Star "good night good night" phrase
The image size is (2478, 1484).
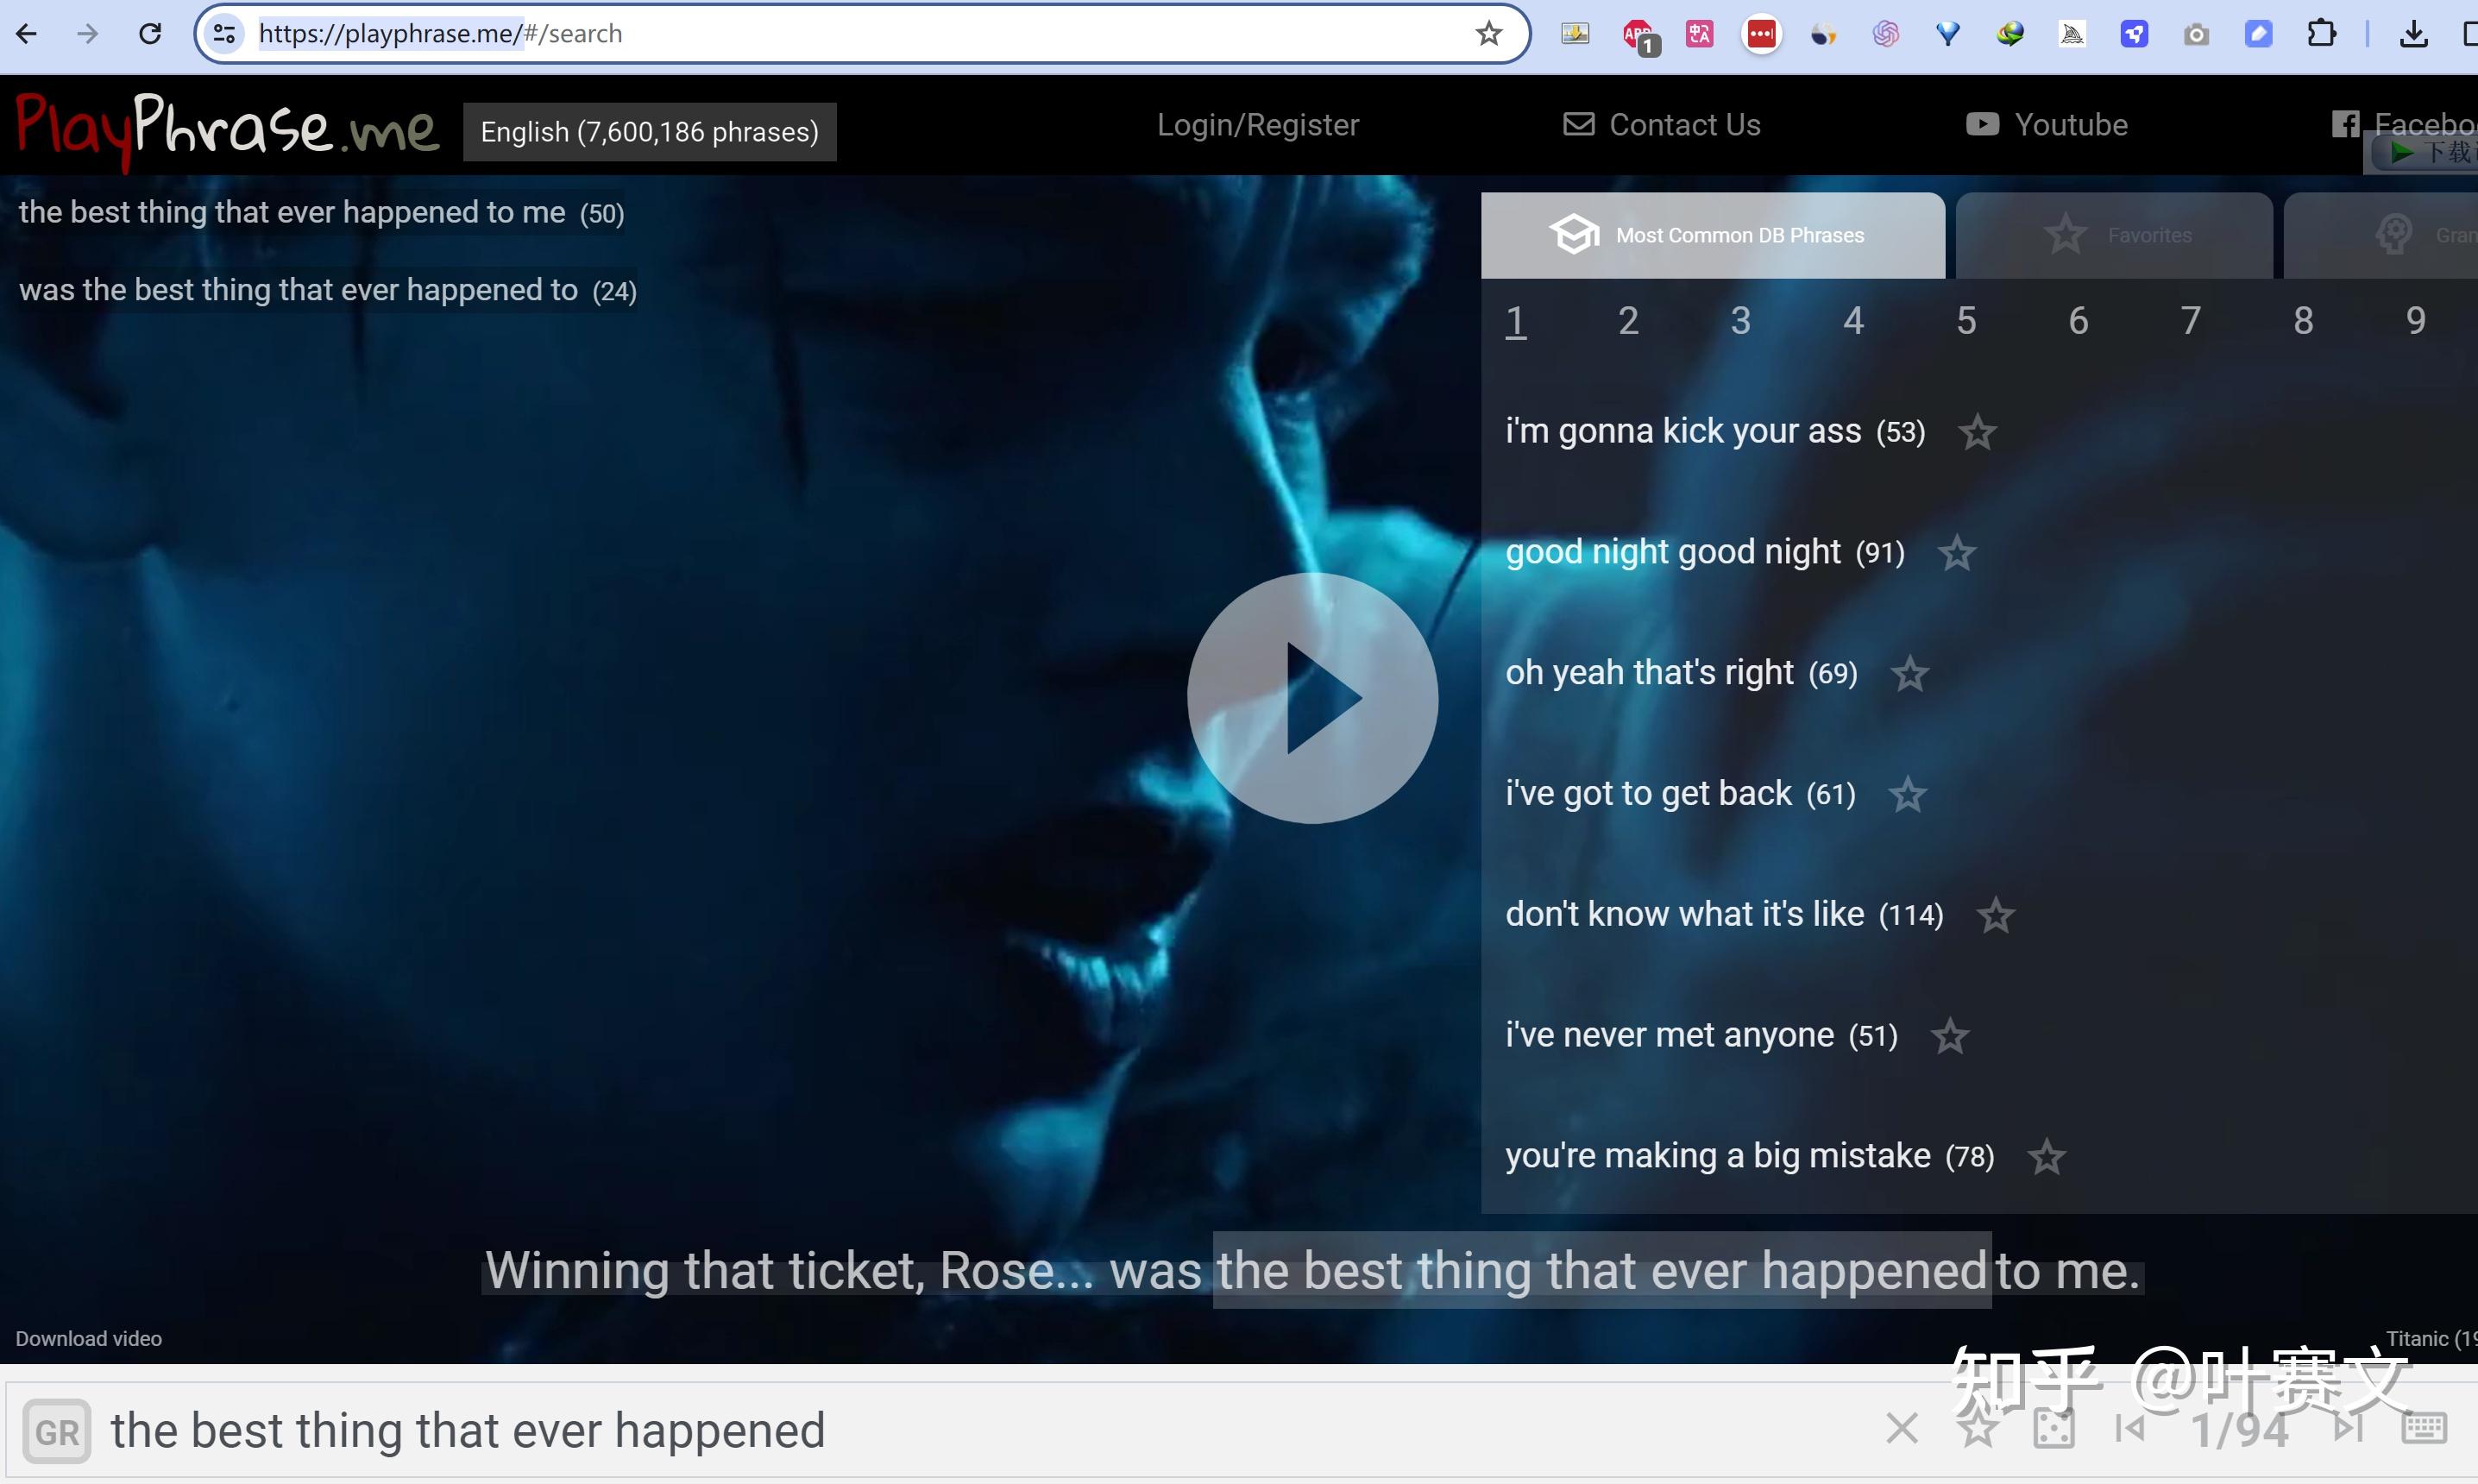click(x=1957, y=553)
